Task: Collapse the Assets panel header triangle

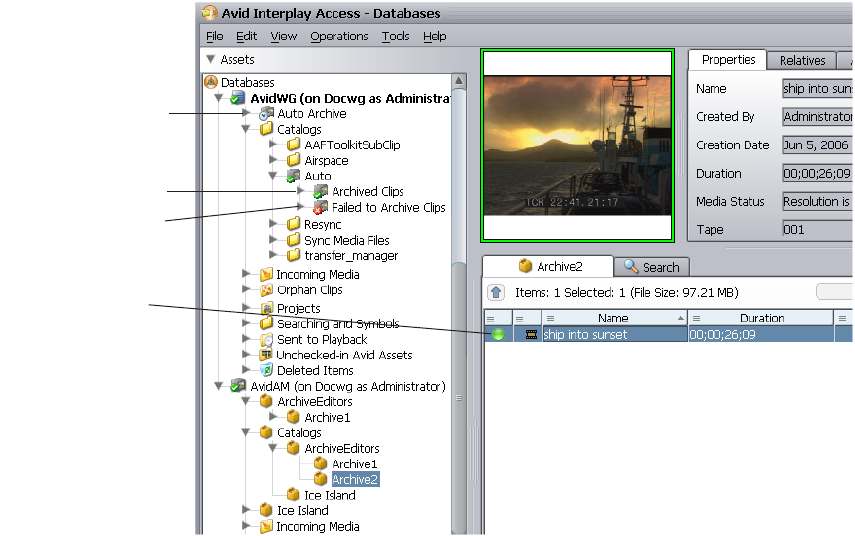Action: tap(210, 60)
